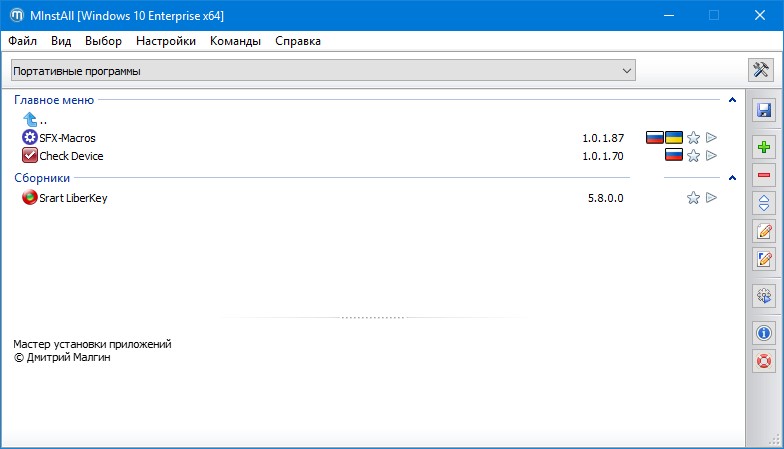This screenshot has width=784, height=449.
Task: Toggle favorite star for SFX-Macros
Action: click(693, 138)
